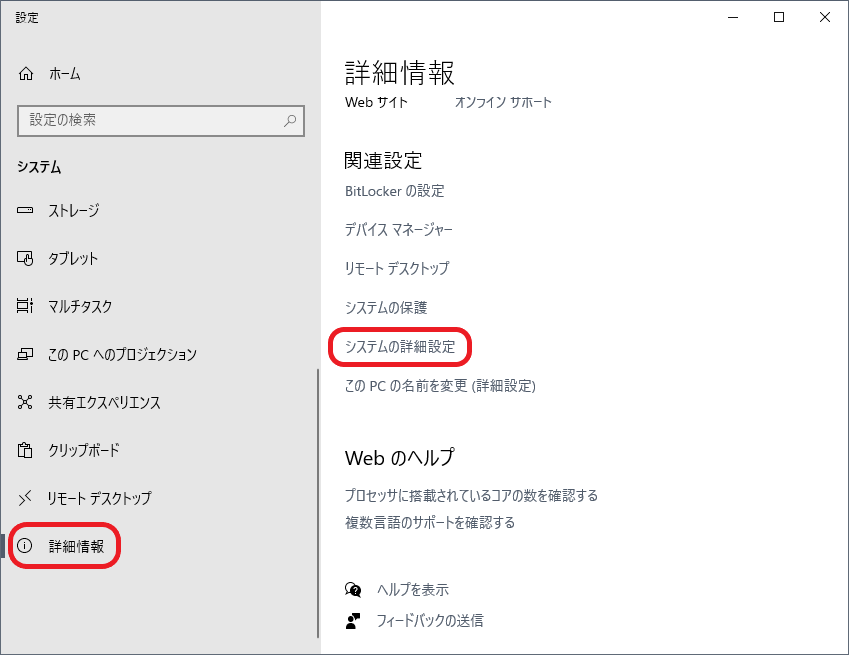849x655 pixels.
Task: Click the Get Help (ヘルプを表示) icon
Action: click(352, 590)
